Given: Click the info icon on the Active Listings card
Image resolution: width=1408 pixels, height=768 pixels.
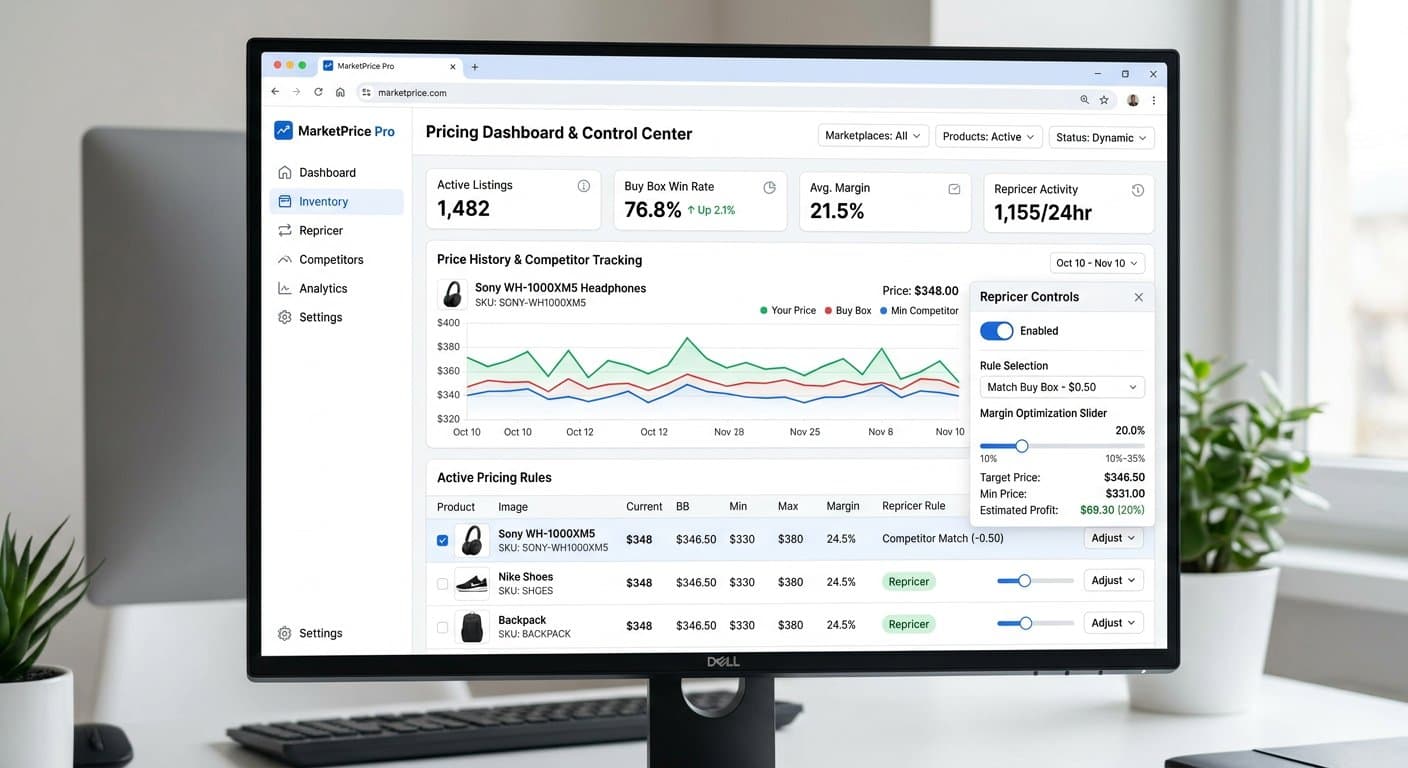Looking at the screenshot, I should click(584, 186).
